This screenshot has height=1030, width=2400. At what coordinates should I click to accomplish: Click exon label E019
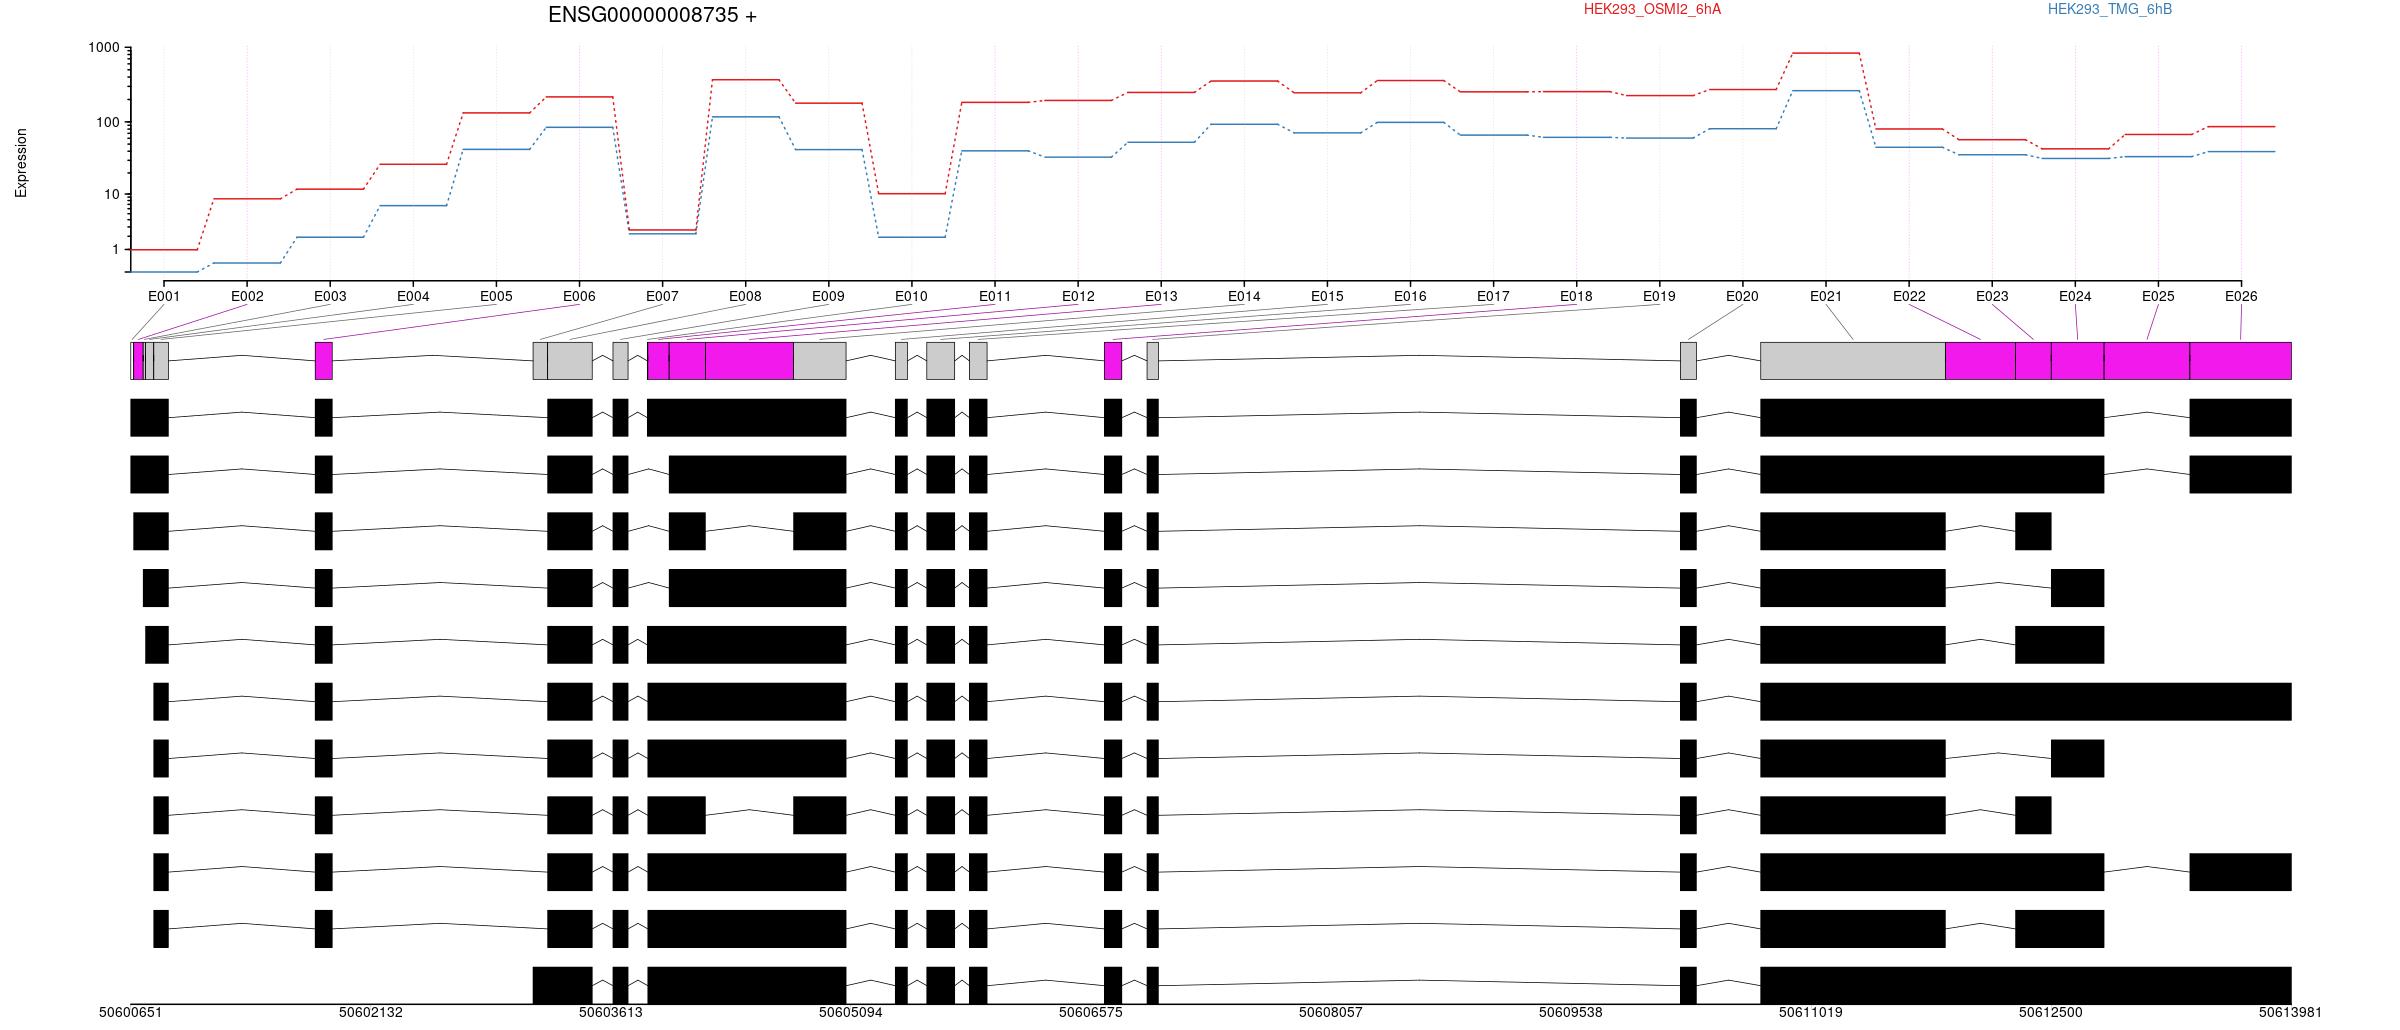[1659, 296]
